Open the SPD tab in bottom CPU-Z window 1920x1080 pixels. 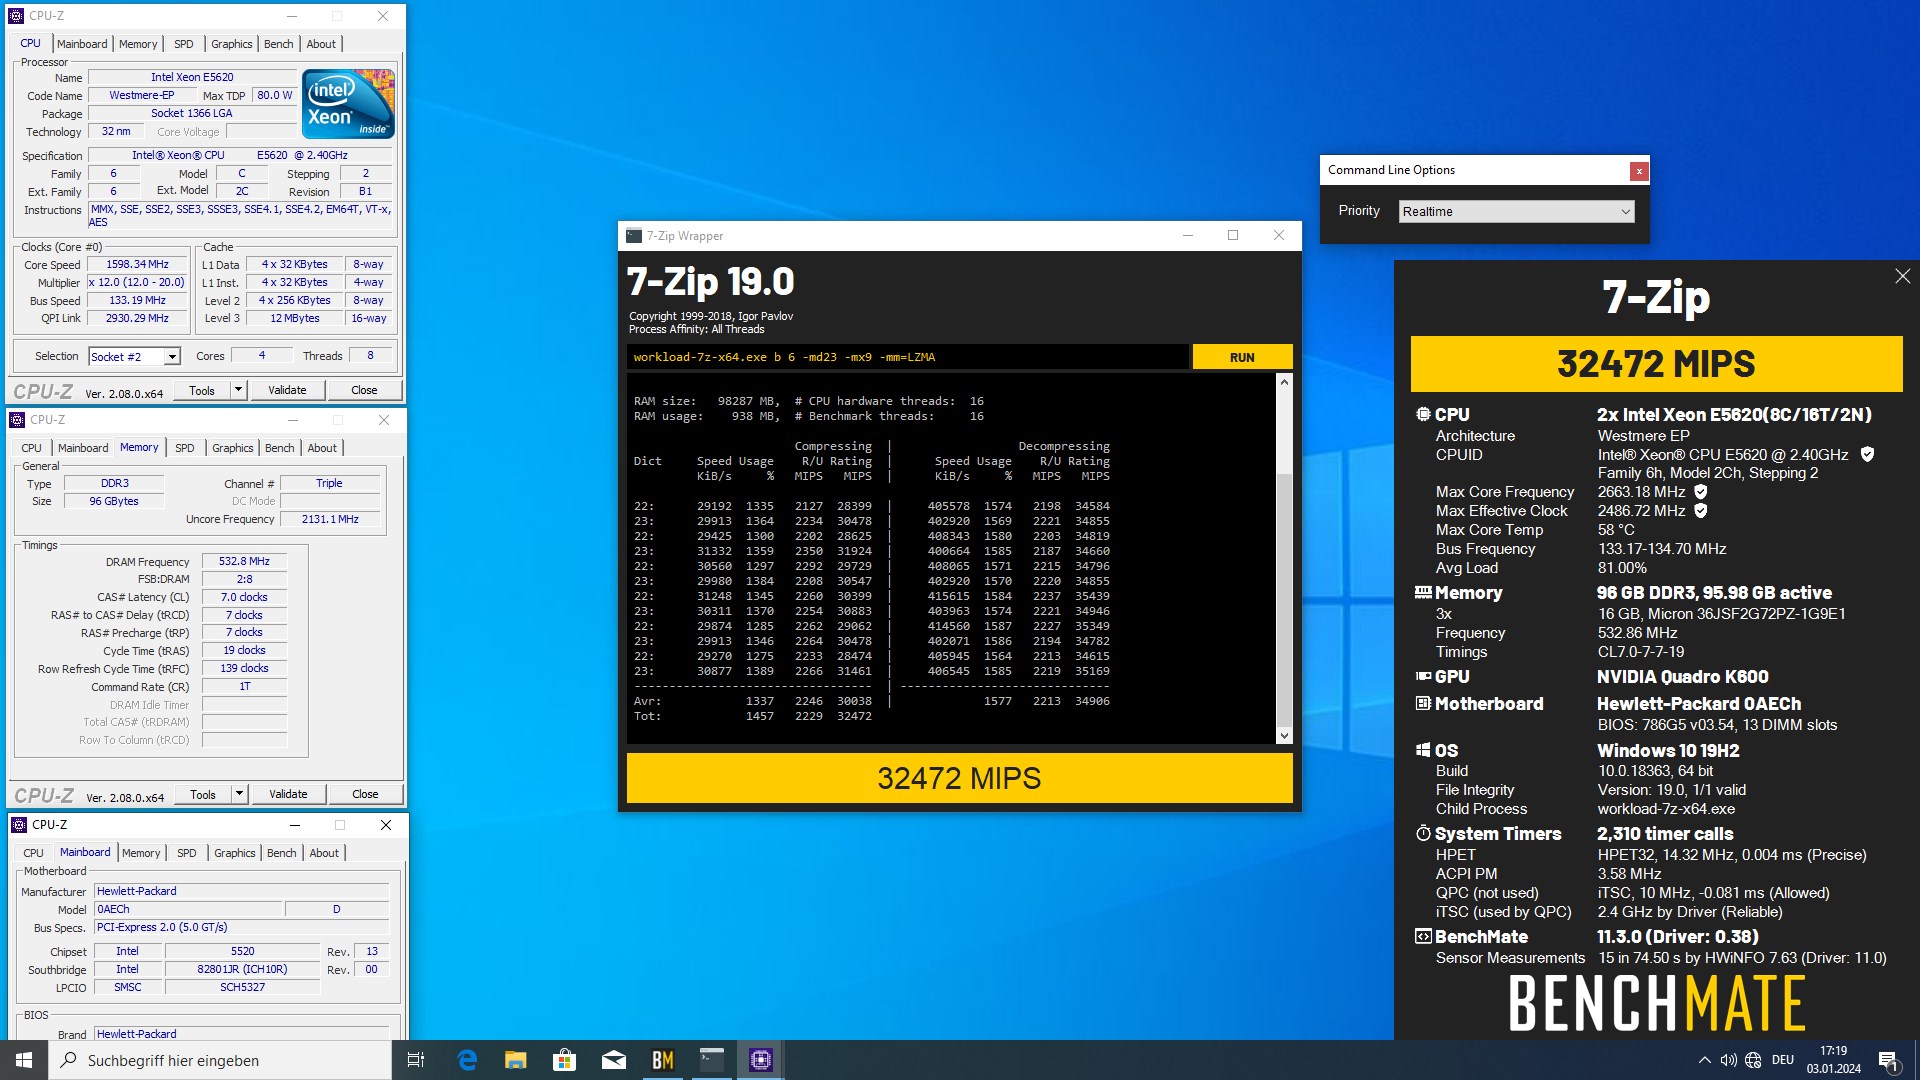point(187,853)
